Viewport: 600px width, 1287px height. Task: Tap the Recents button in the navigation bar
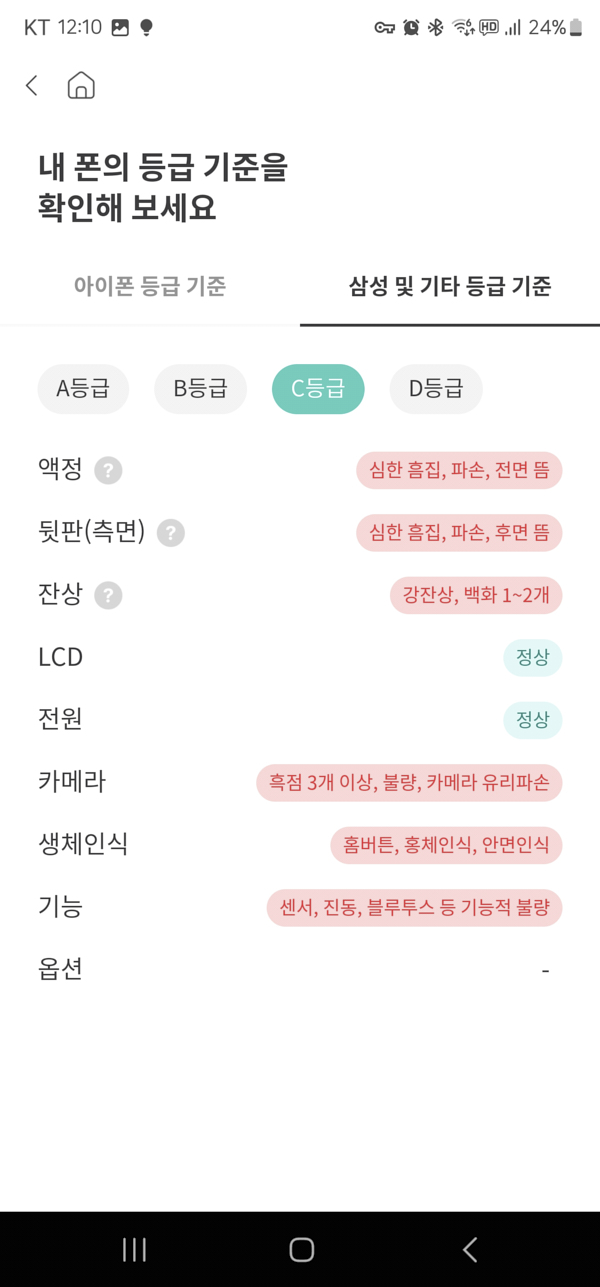(133, 1249)
